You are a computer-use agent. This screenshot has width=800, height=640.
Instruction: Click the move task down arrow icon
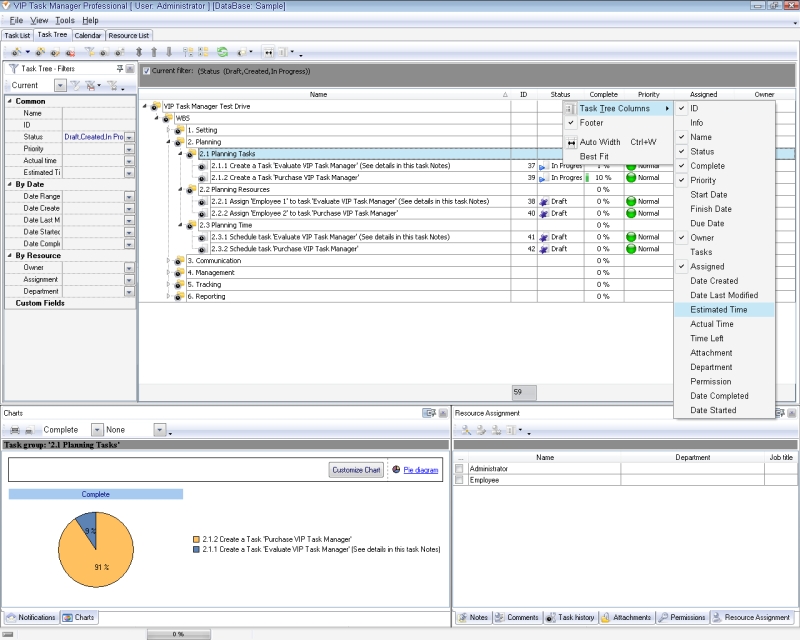point(169,52)
